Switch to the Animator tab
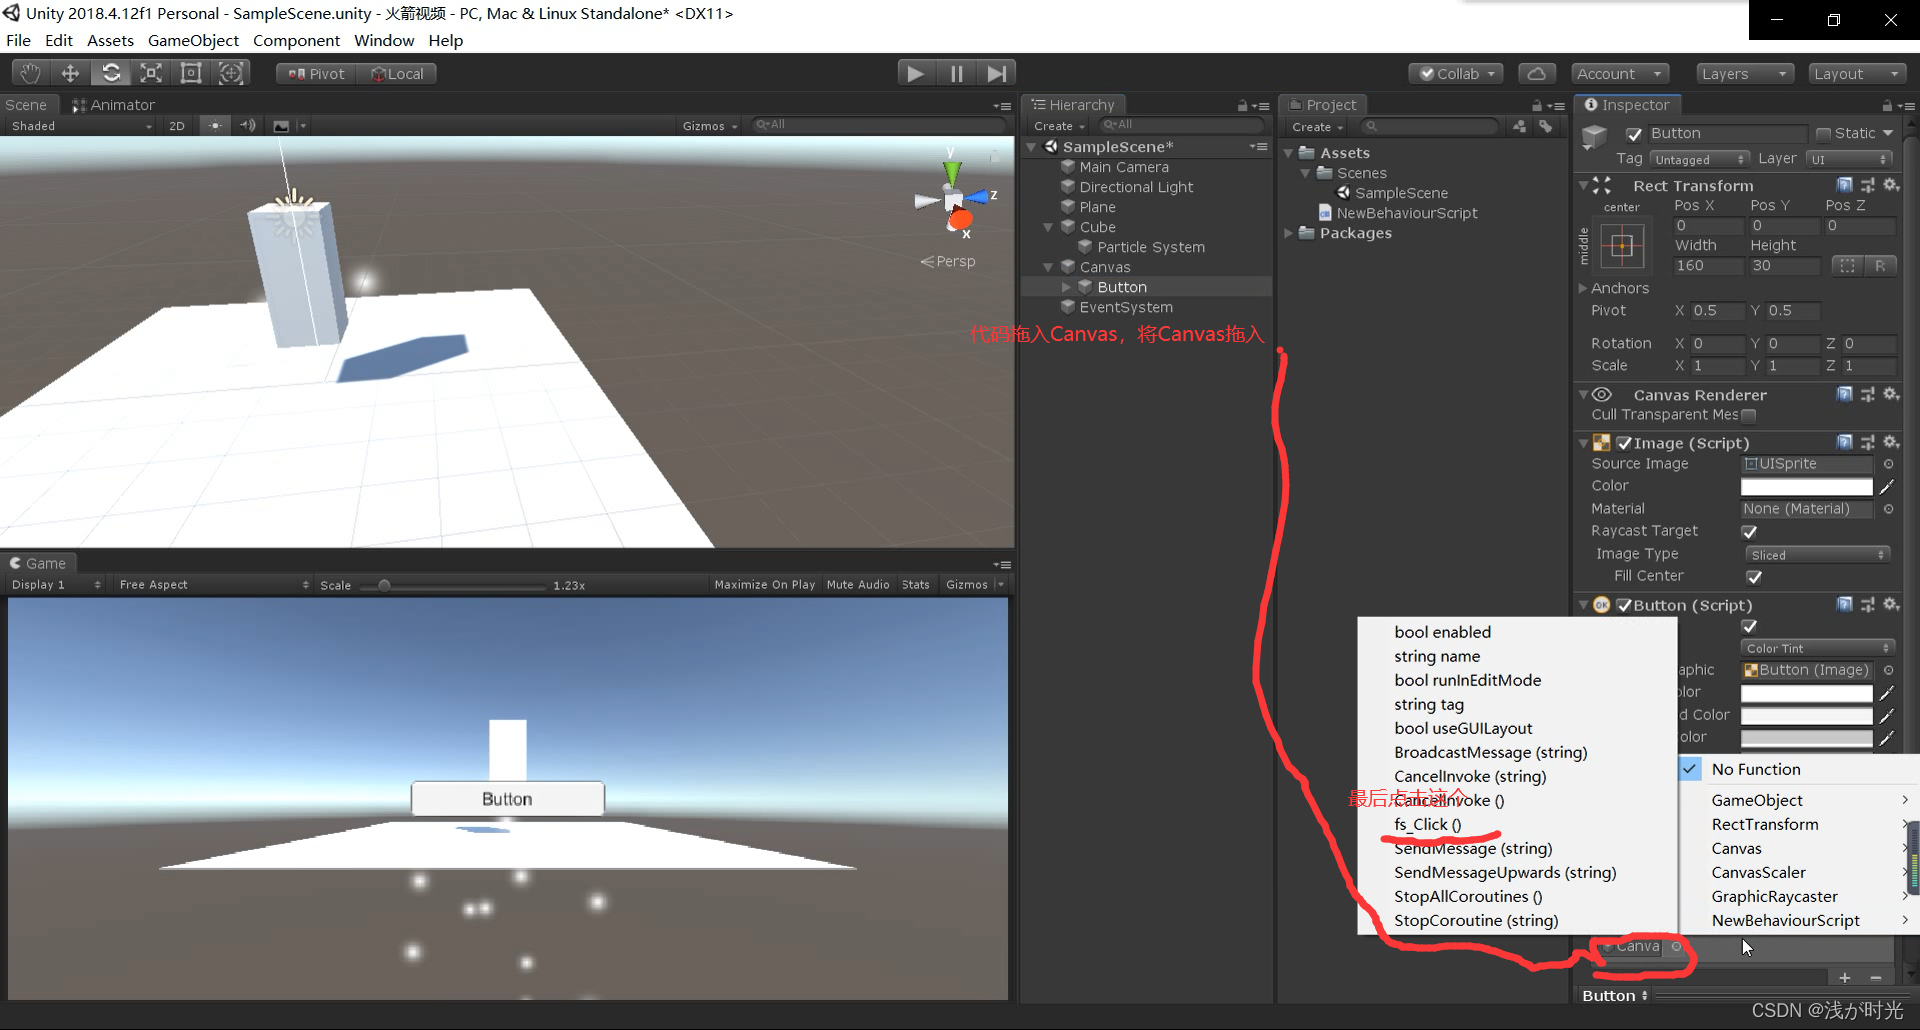Viewport: 1920px width, 1030px height. [113, 105]
